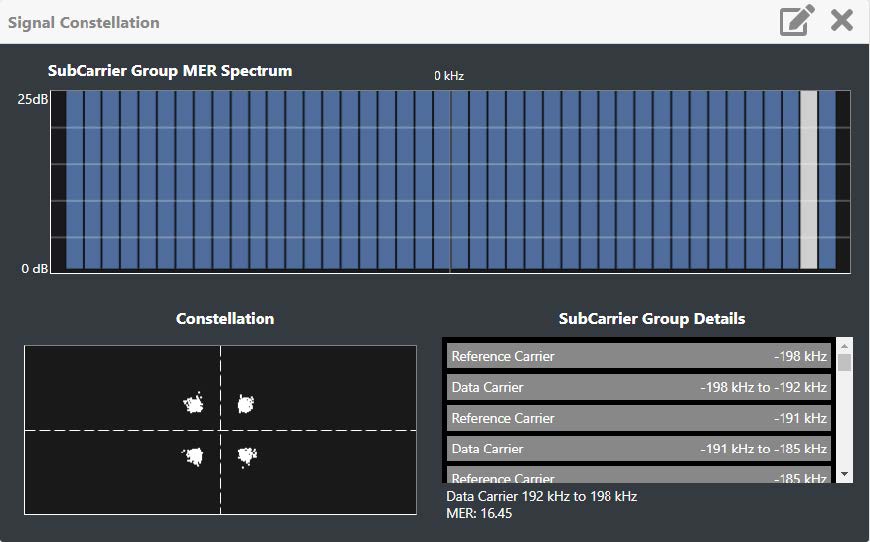Click the scroll down arrow in SubCarrier details
This screenshot has height=542, width=870.
845,474
